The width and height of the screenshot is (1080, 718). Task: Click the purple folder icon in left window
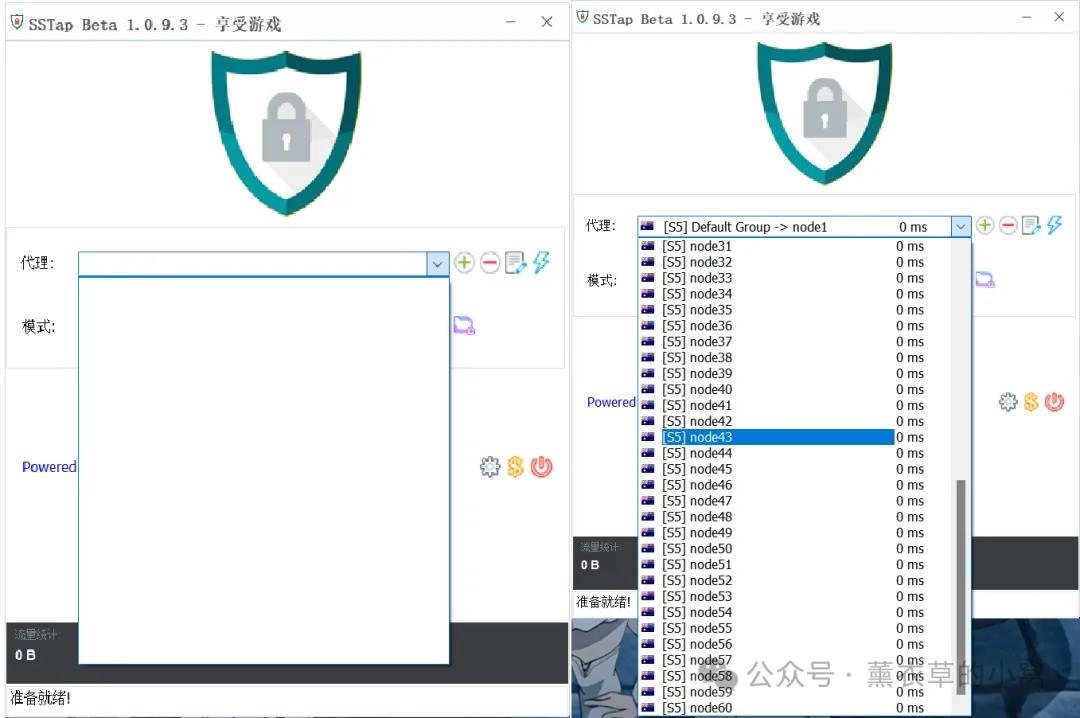(x=464, y=325)
